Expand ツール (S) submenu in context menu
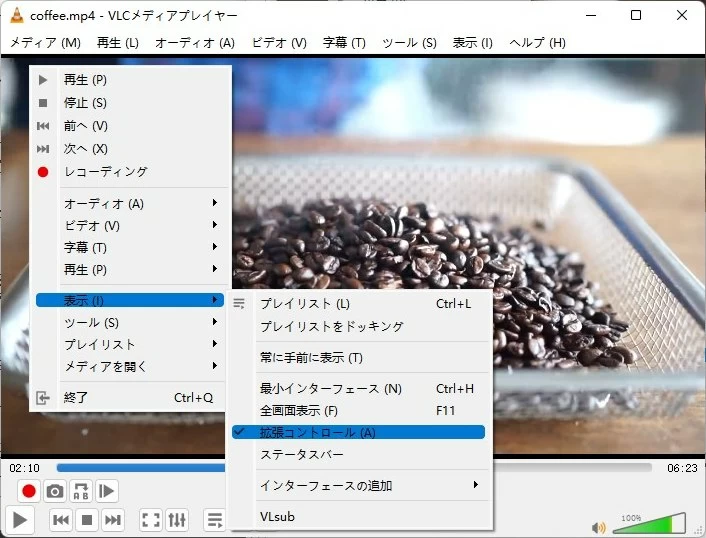 pyautogui.click(x=130, y=323)
